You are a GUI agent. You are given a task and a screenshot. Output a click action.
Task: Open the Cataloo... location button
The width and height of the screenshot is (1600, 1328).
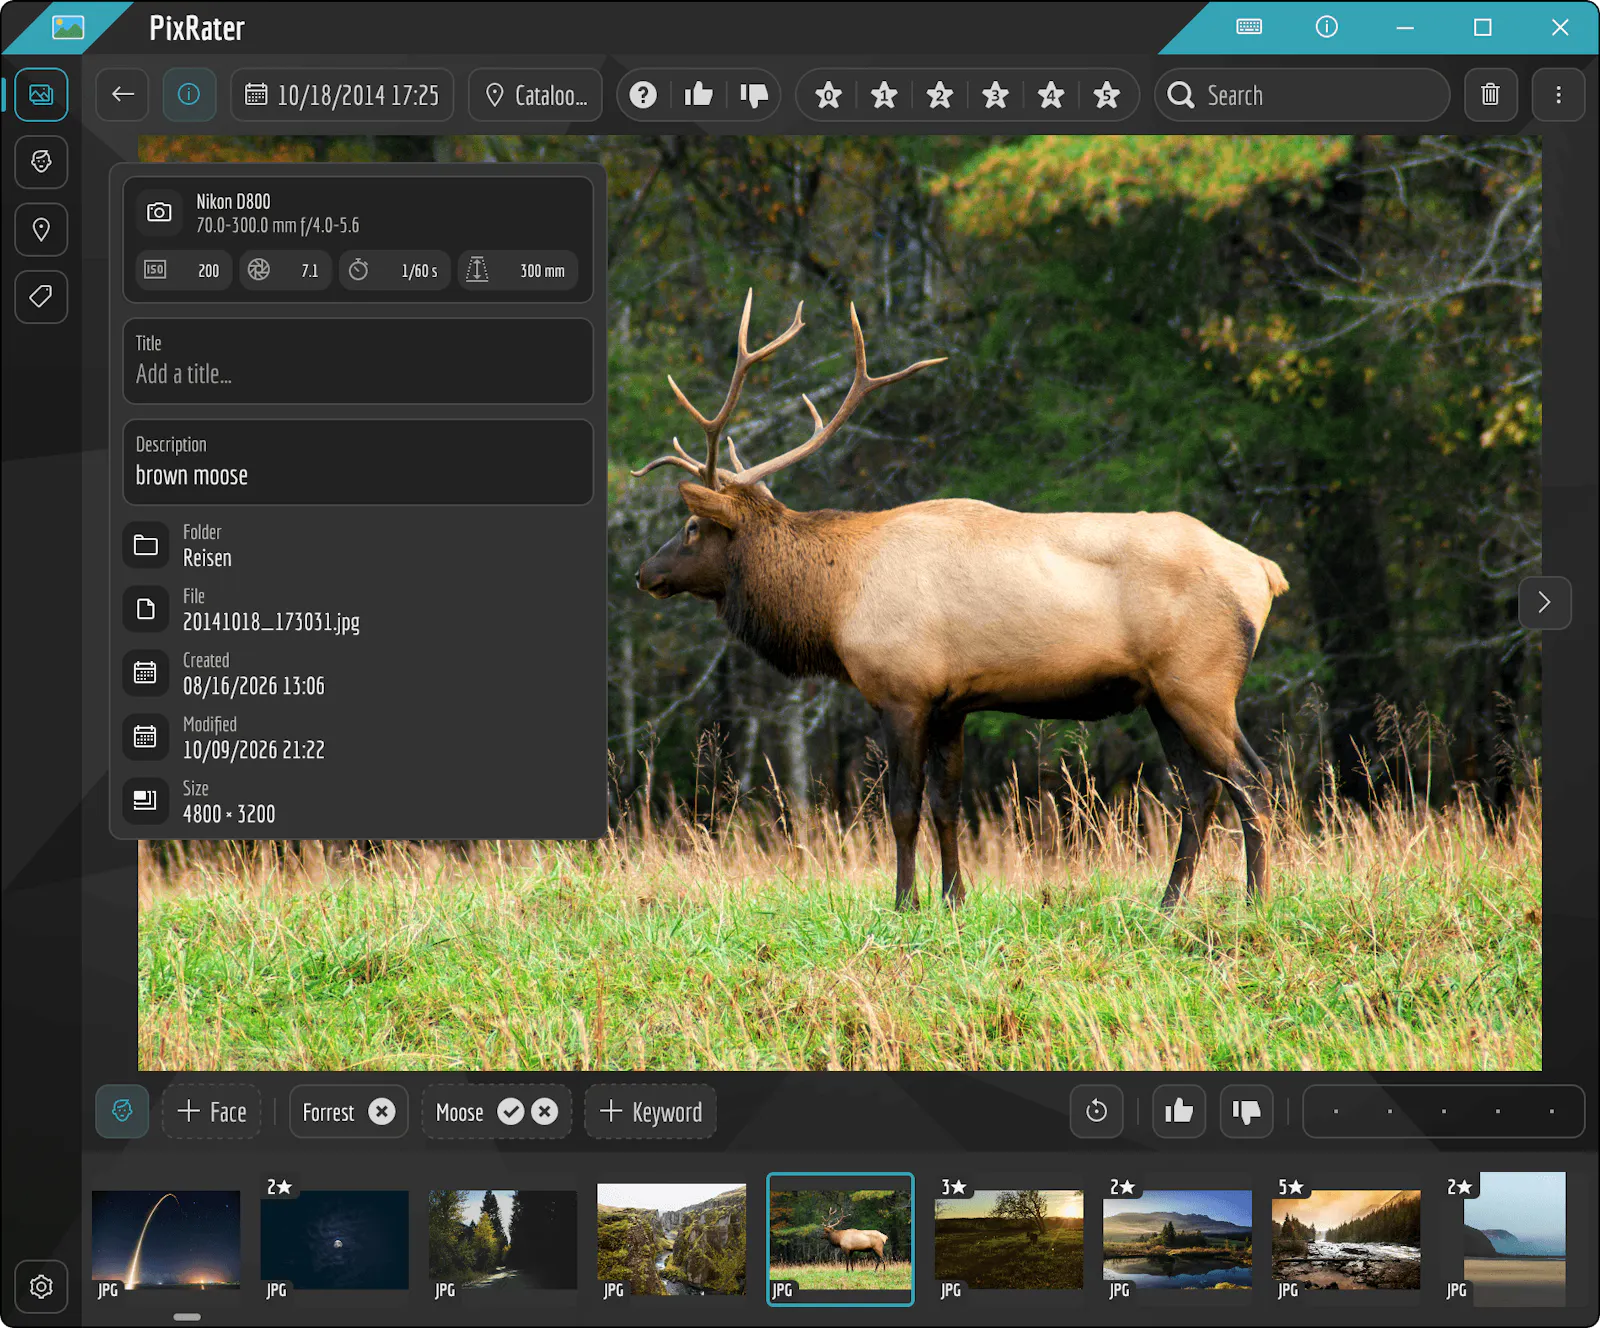(536, 95)
